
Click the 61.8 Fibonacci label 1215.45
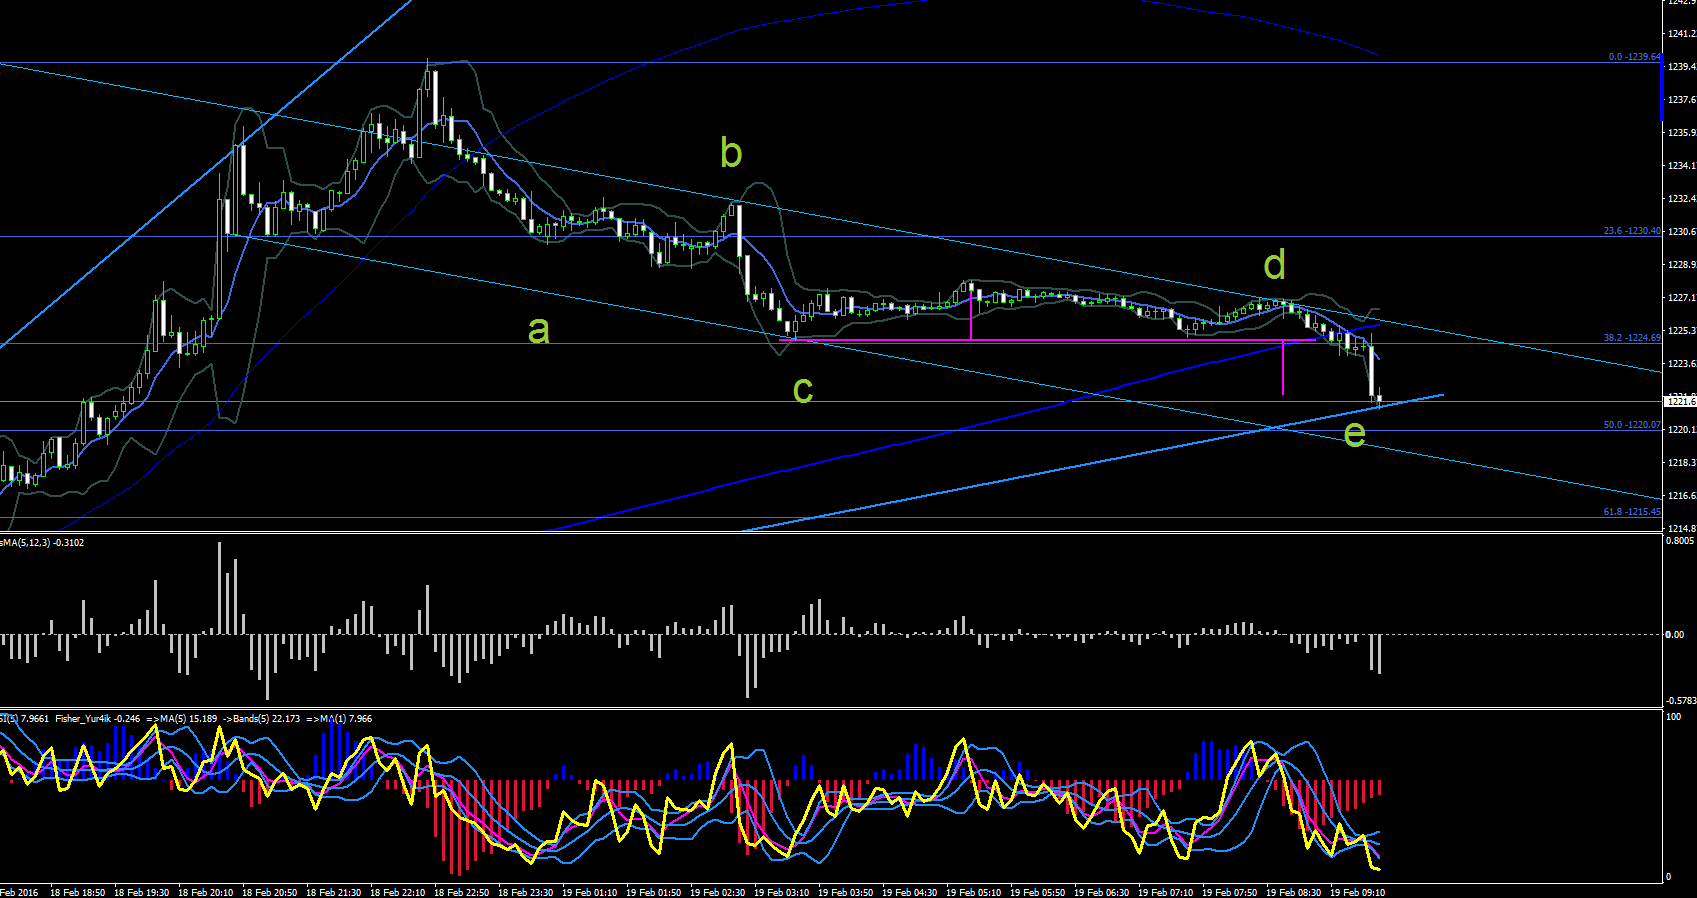[1632, 512]
